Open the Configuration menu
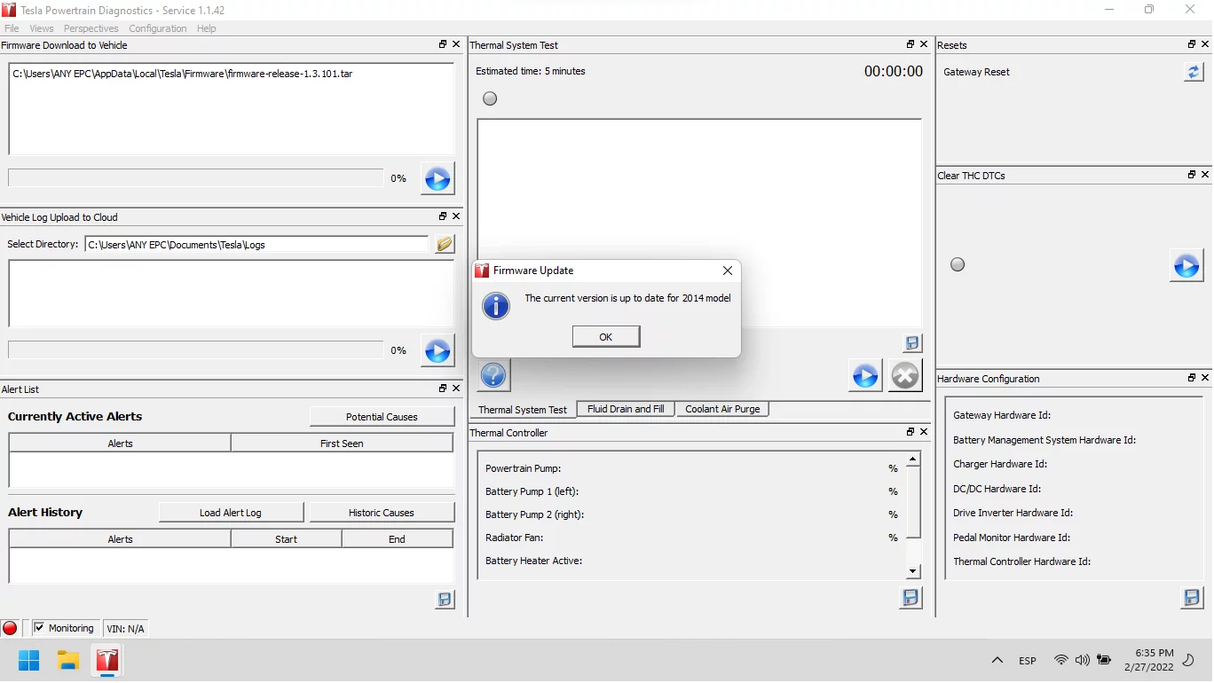The height and width of the screenshot is (683, 1214). coord(157,28)
